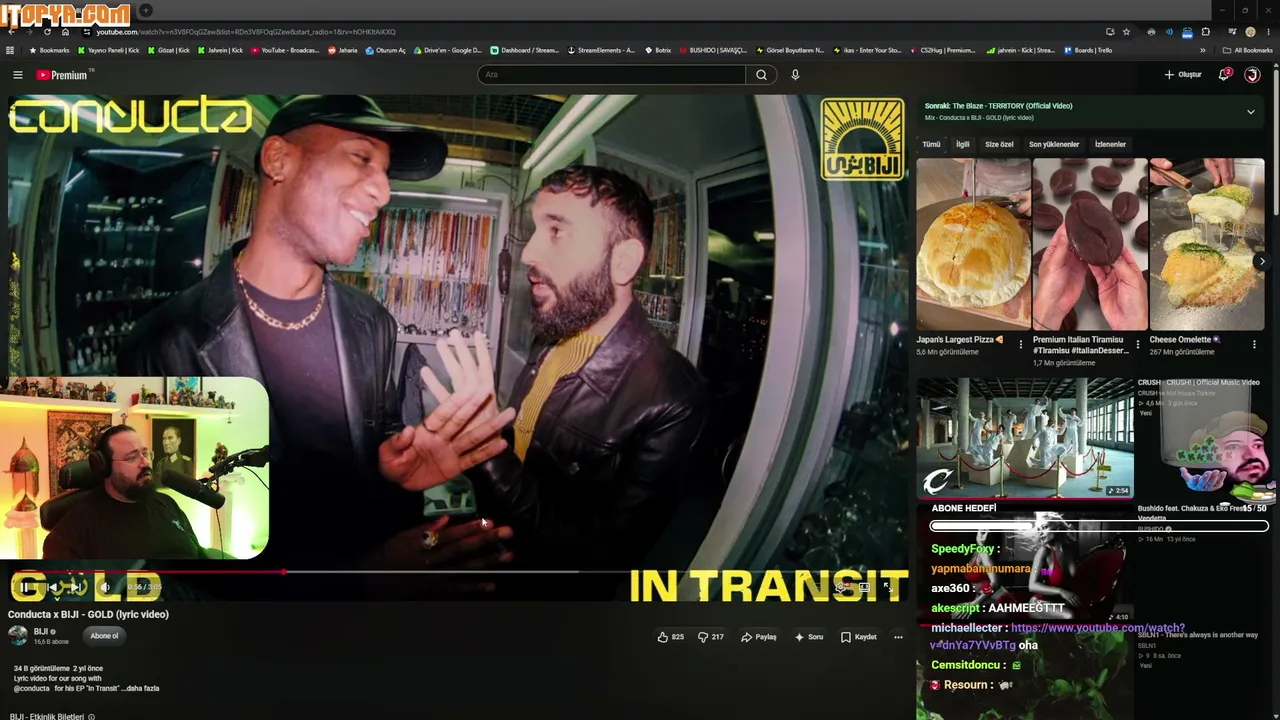The width and height of the screenshot is (1280, 720).
Task: Open Cheese Omelette short thumbnail
Action: coord(1207,244)
